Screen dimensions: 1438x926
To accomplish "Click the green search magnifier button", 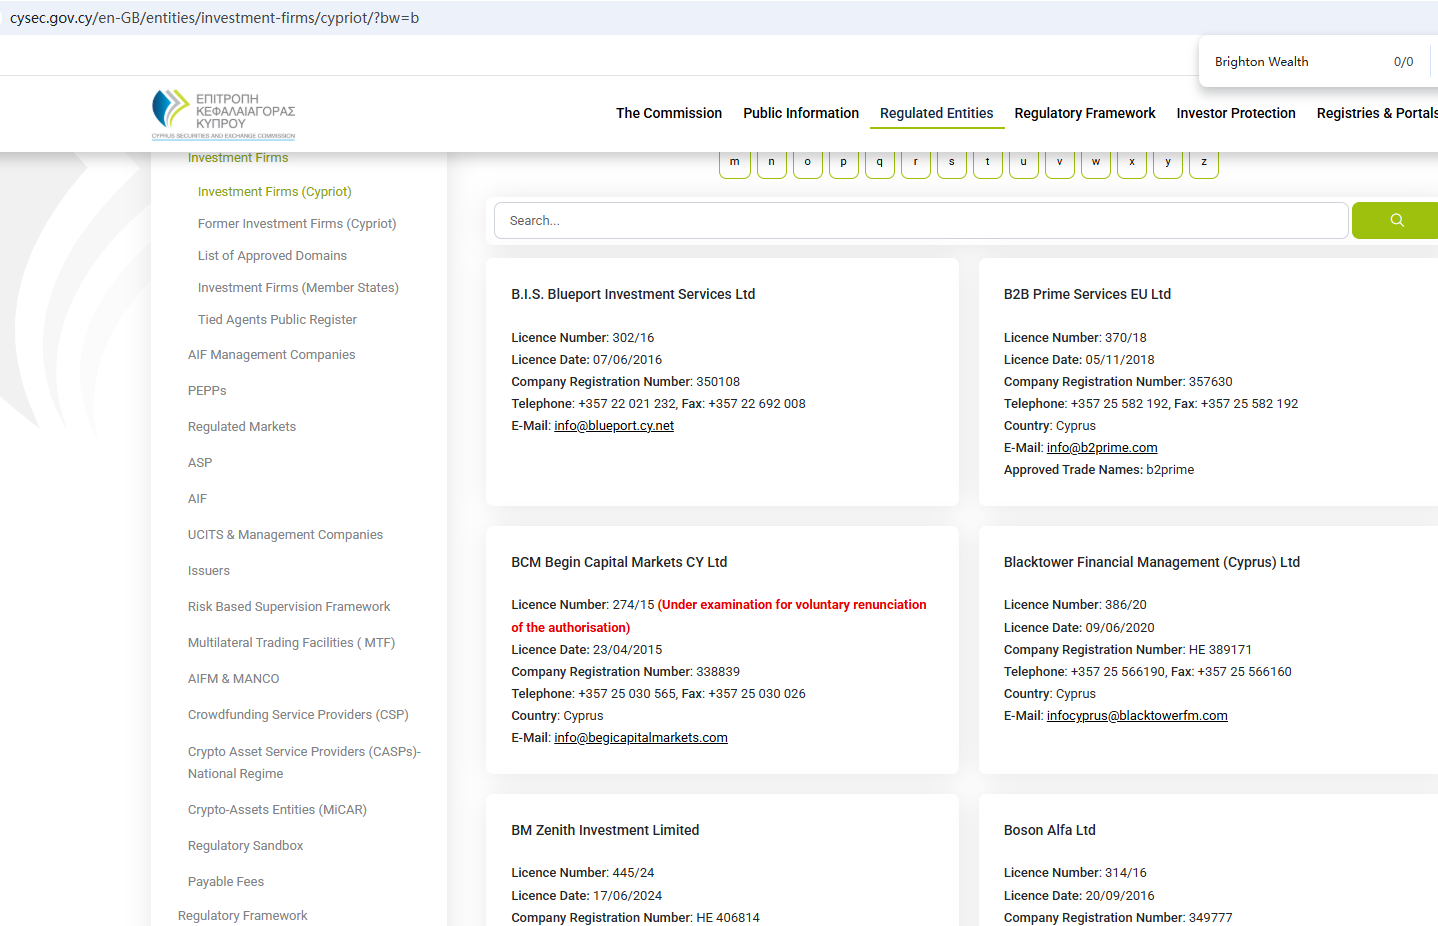I will point(1396,221).
